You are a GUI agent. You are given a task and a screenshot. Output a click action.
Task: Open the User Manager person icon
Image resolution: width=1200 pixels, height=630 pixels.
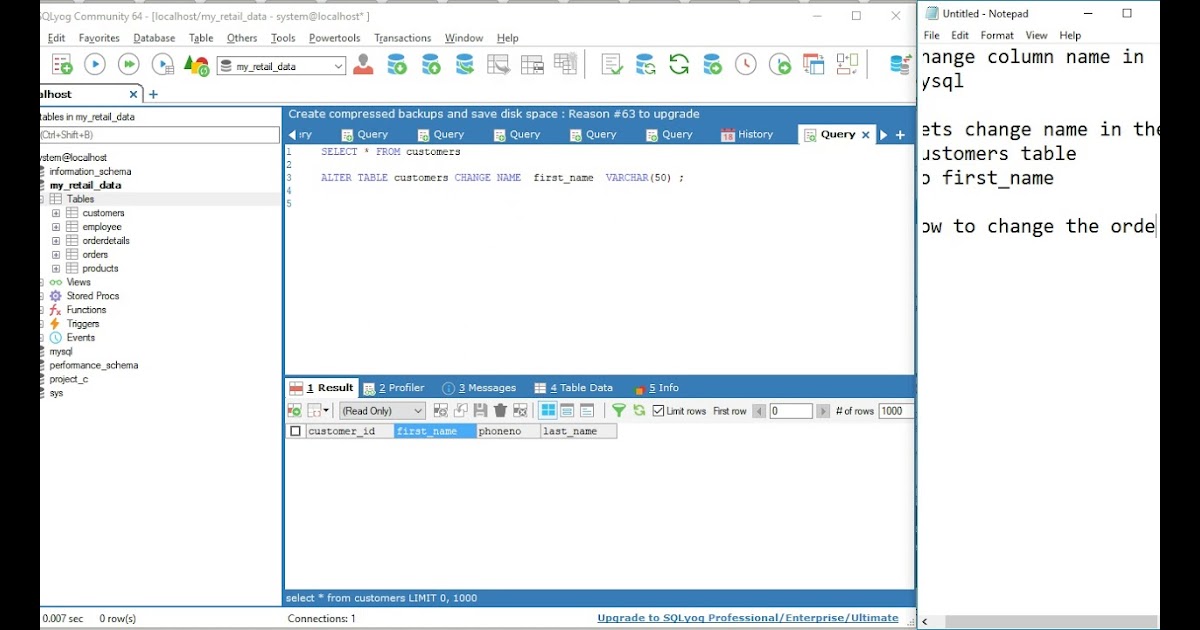(363, 65)
